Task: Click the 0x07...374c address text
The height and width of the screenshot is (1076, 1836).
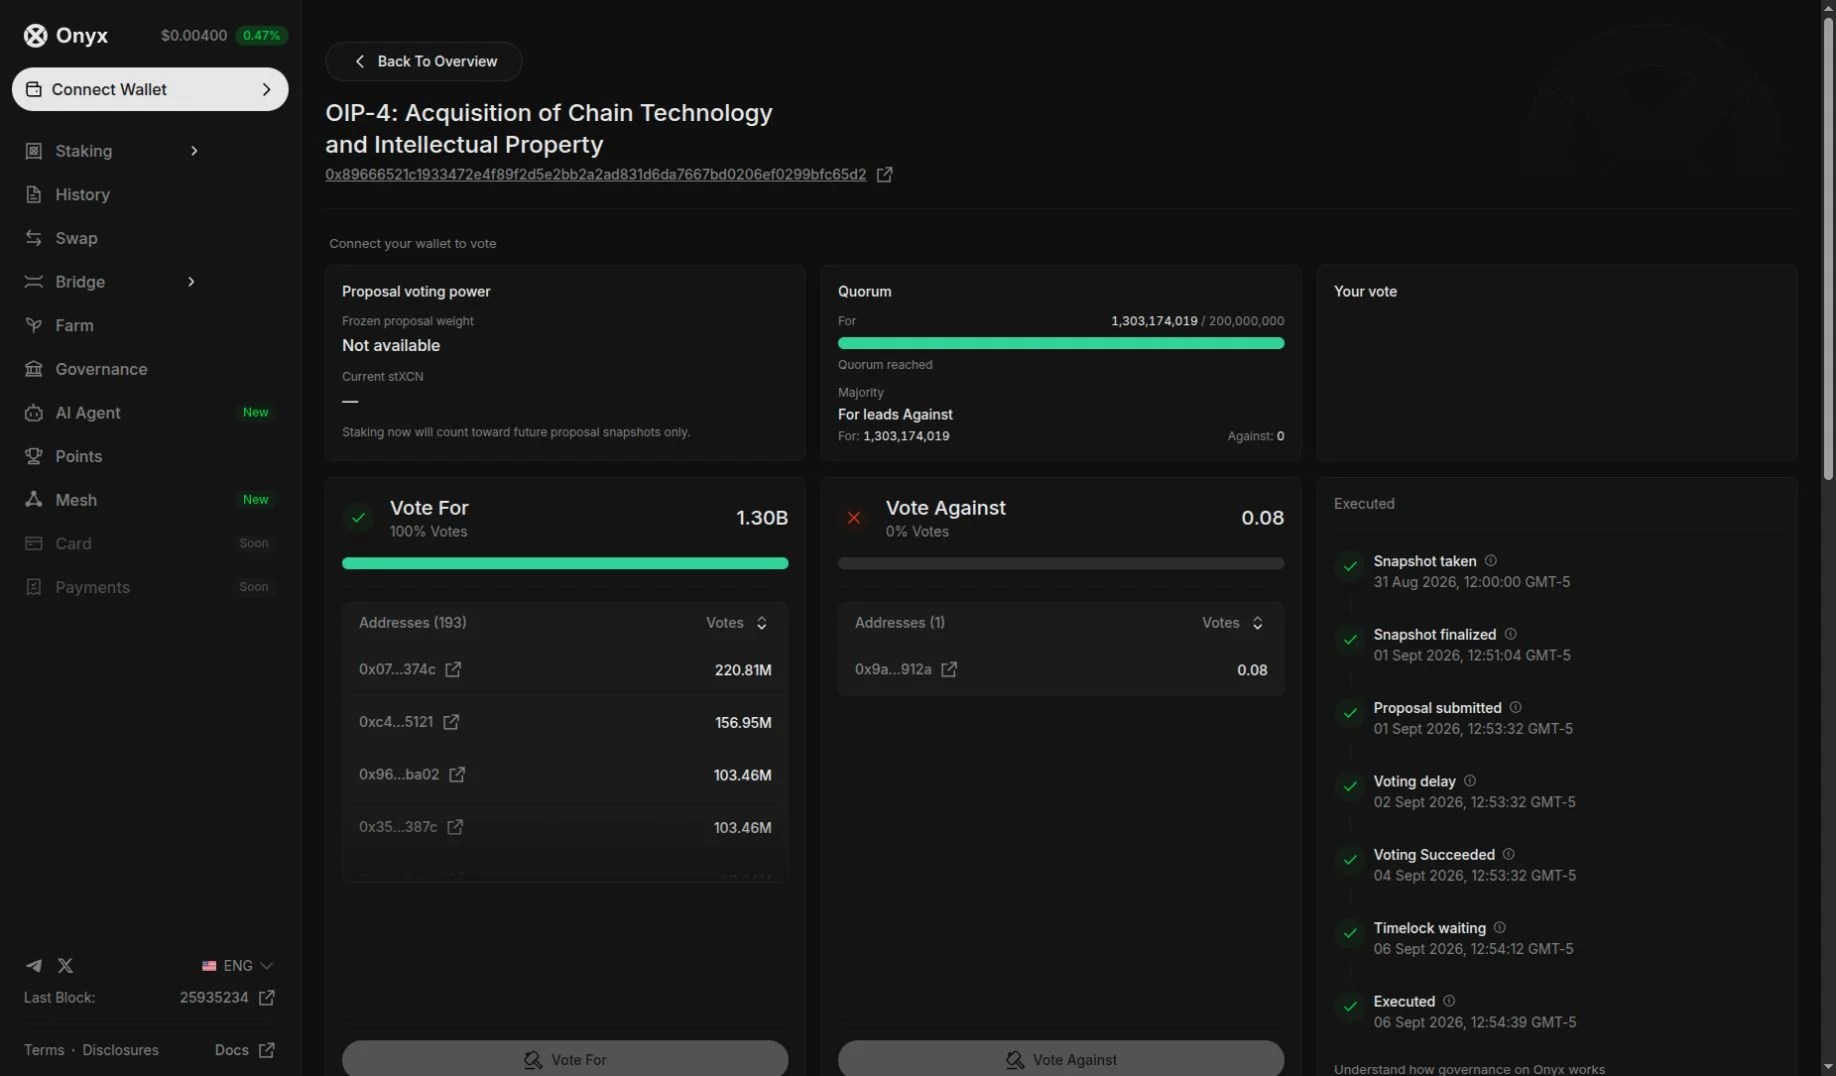Action: click(x=397, y=669)
